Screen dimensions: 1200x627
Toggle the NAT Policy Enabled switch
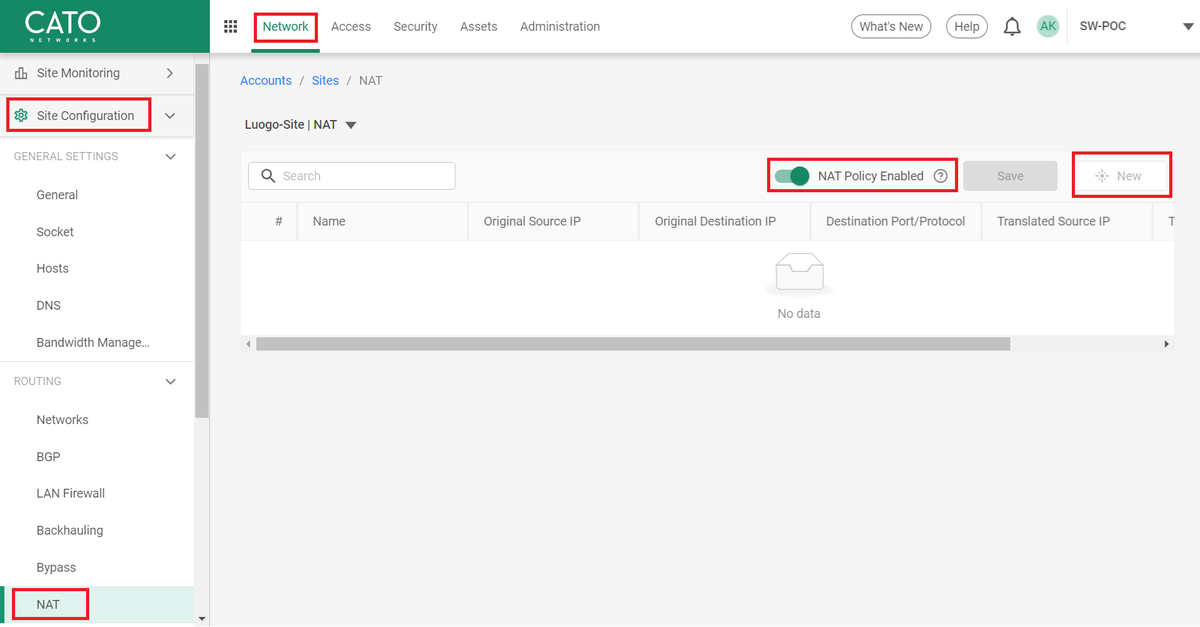tap(792, 176)
